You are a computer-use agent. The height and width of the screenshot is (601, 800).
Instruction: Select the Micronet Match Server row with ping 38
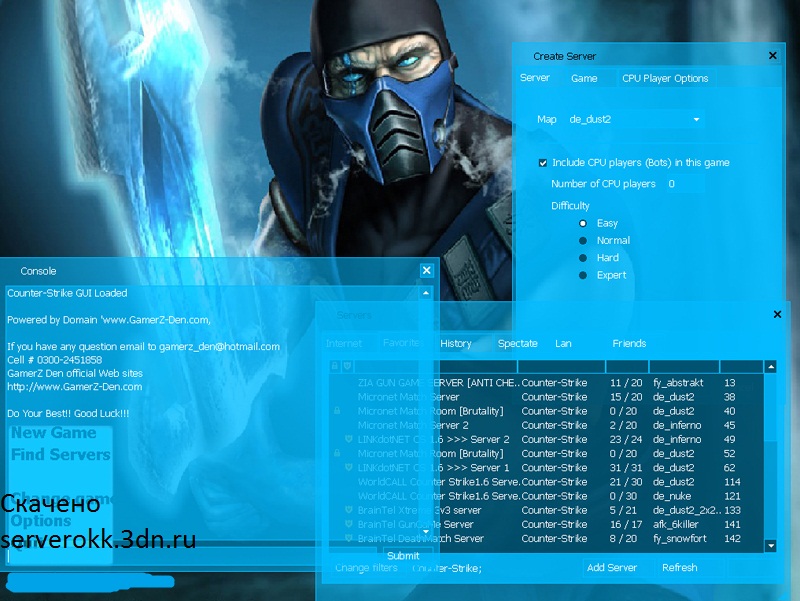tap(546, 397)
